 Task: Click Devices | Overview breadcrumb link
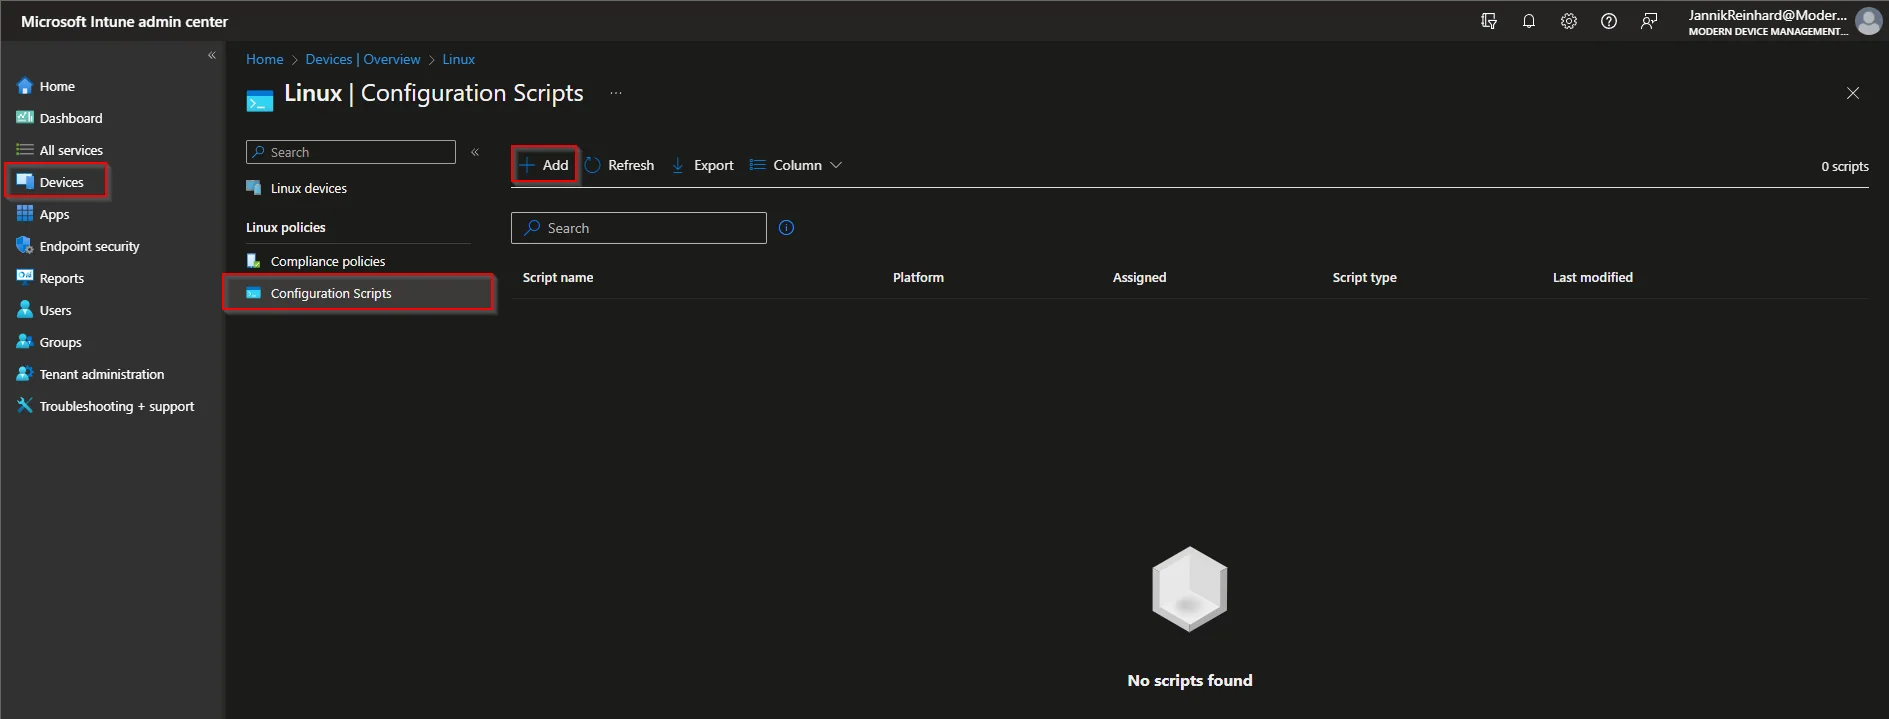click(363, 59)
